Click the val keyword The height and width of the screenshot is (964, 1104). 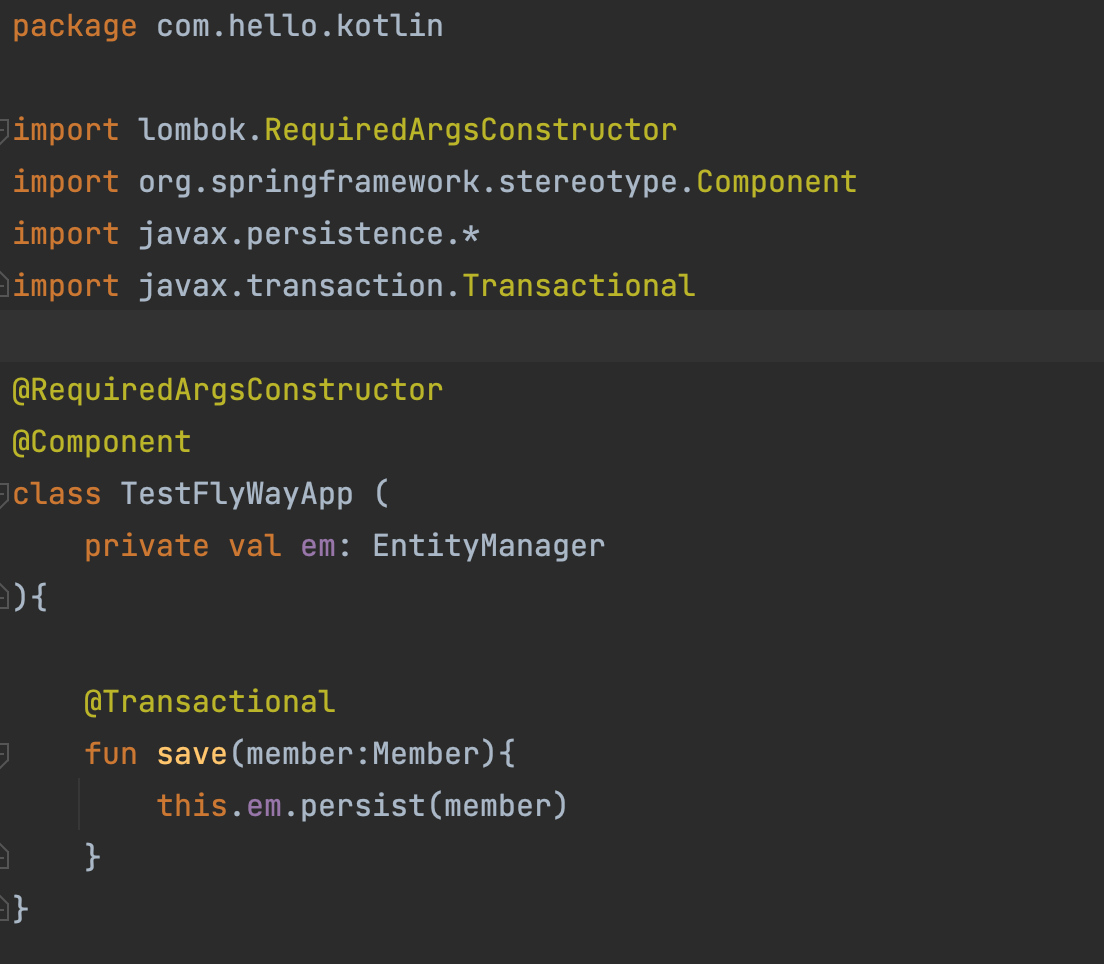click(x=255, y=546)
